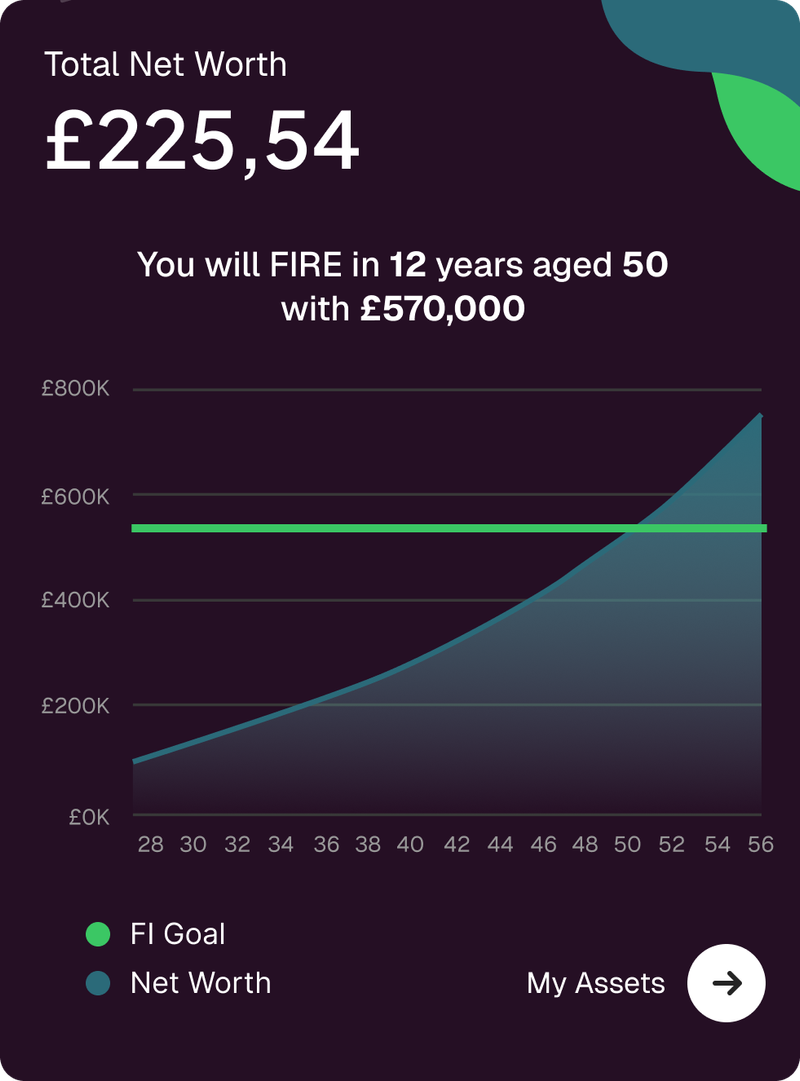Select the Net Worth legend label
This screenshot has width=800, height=1081.
tap(200, 983)
